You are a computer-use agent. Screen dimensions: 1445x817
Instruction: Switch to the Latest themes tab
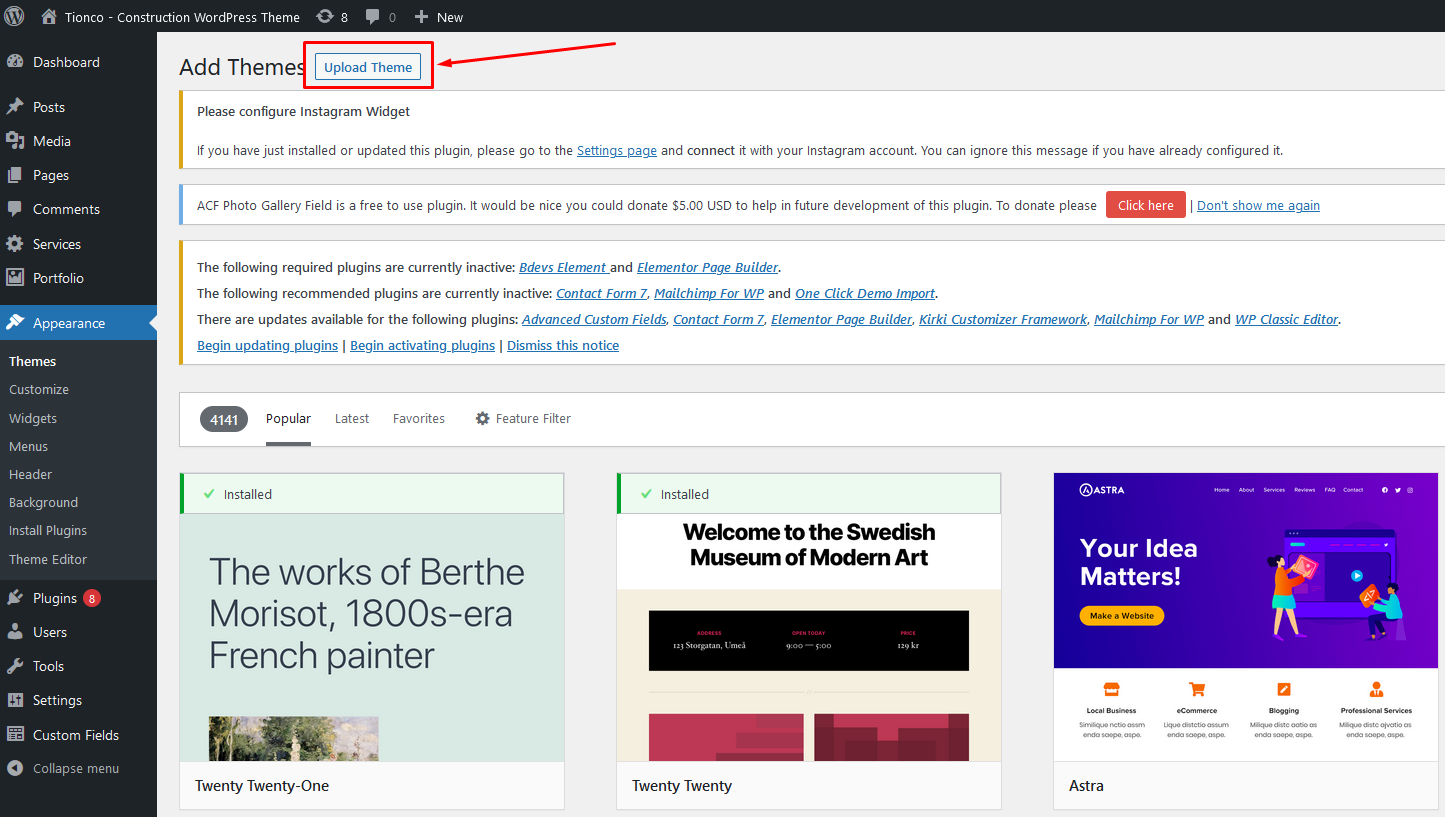click(352, 418)
